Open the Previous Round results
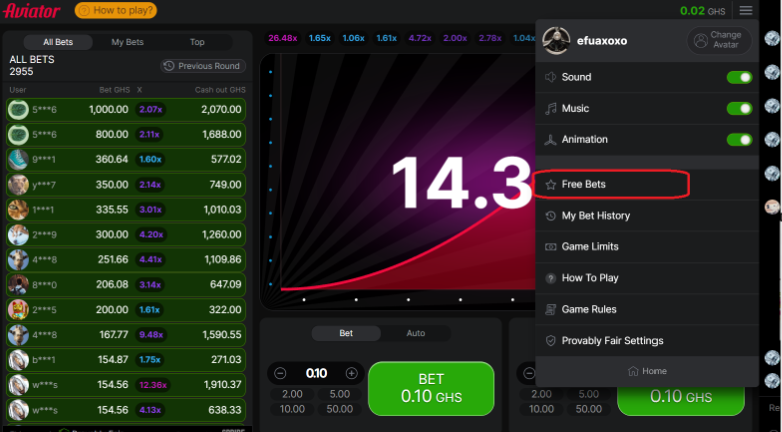Screen dimensions: 782x432 pyautogui.click(x=203, y=66)
